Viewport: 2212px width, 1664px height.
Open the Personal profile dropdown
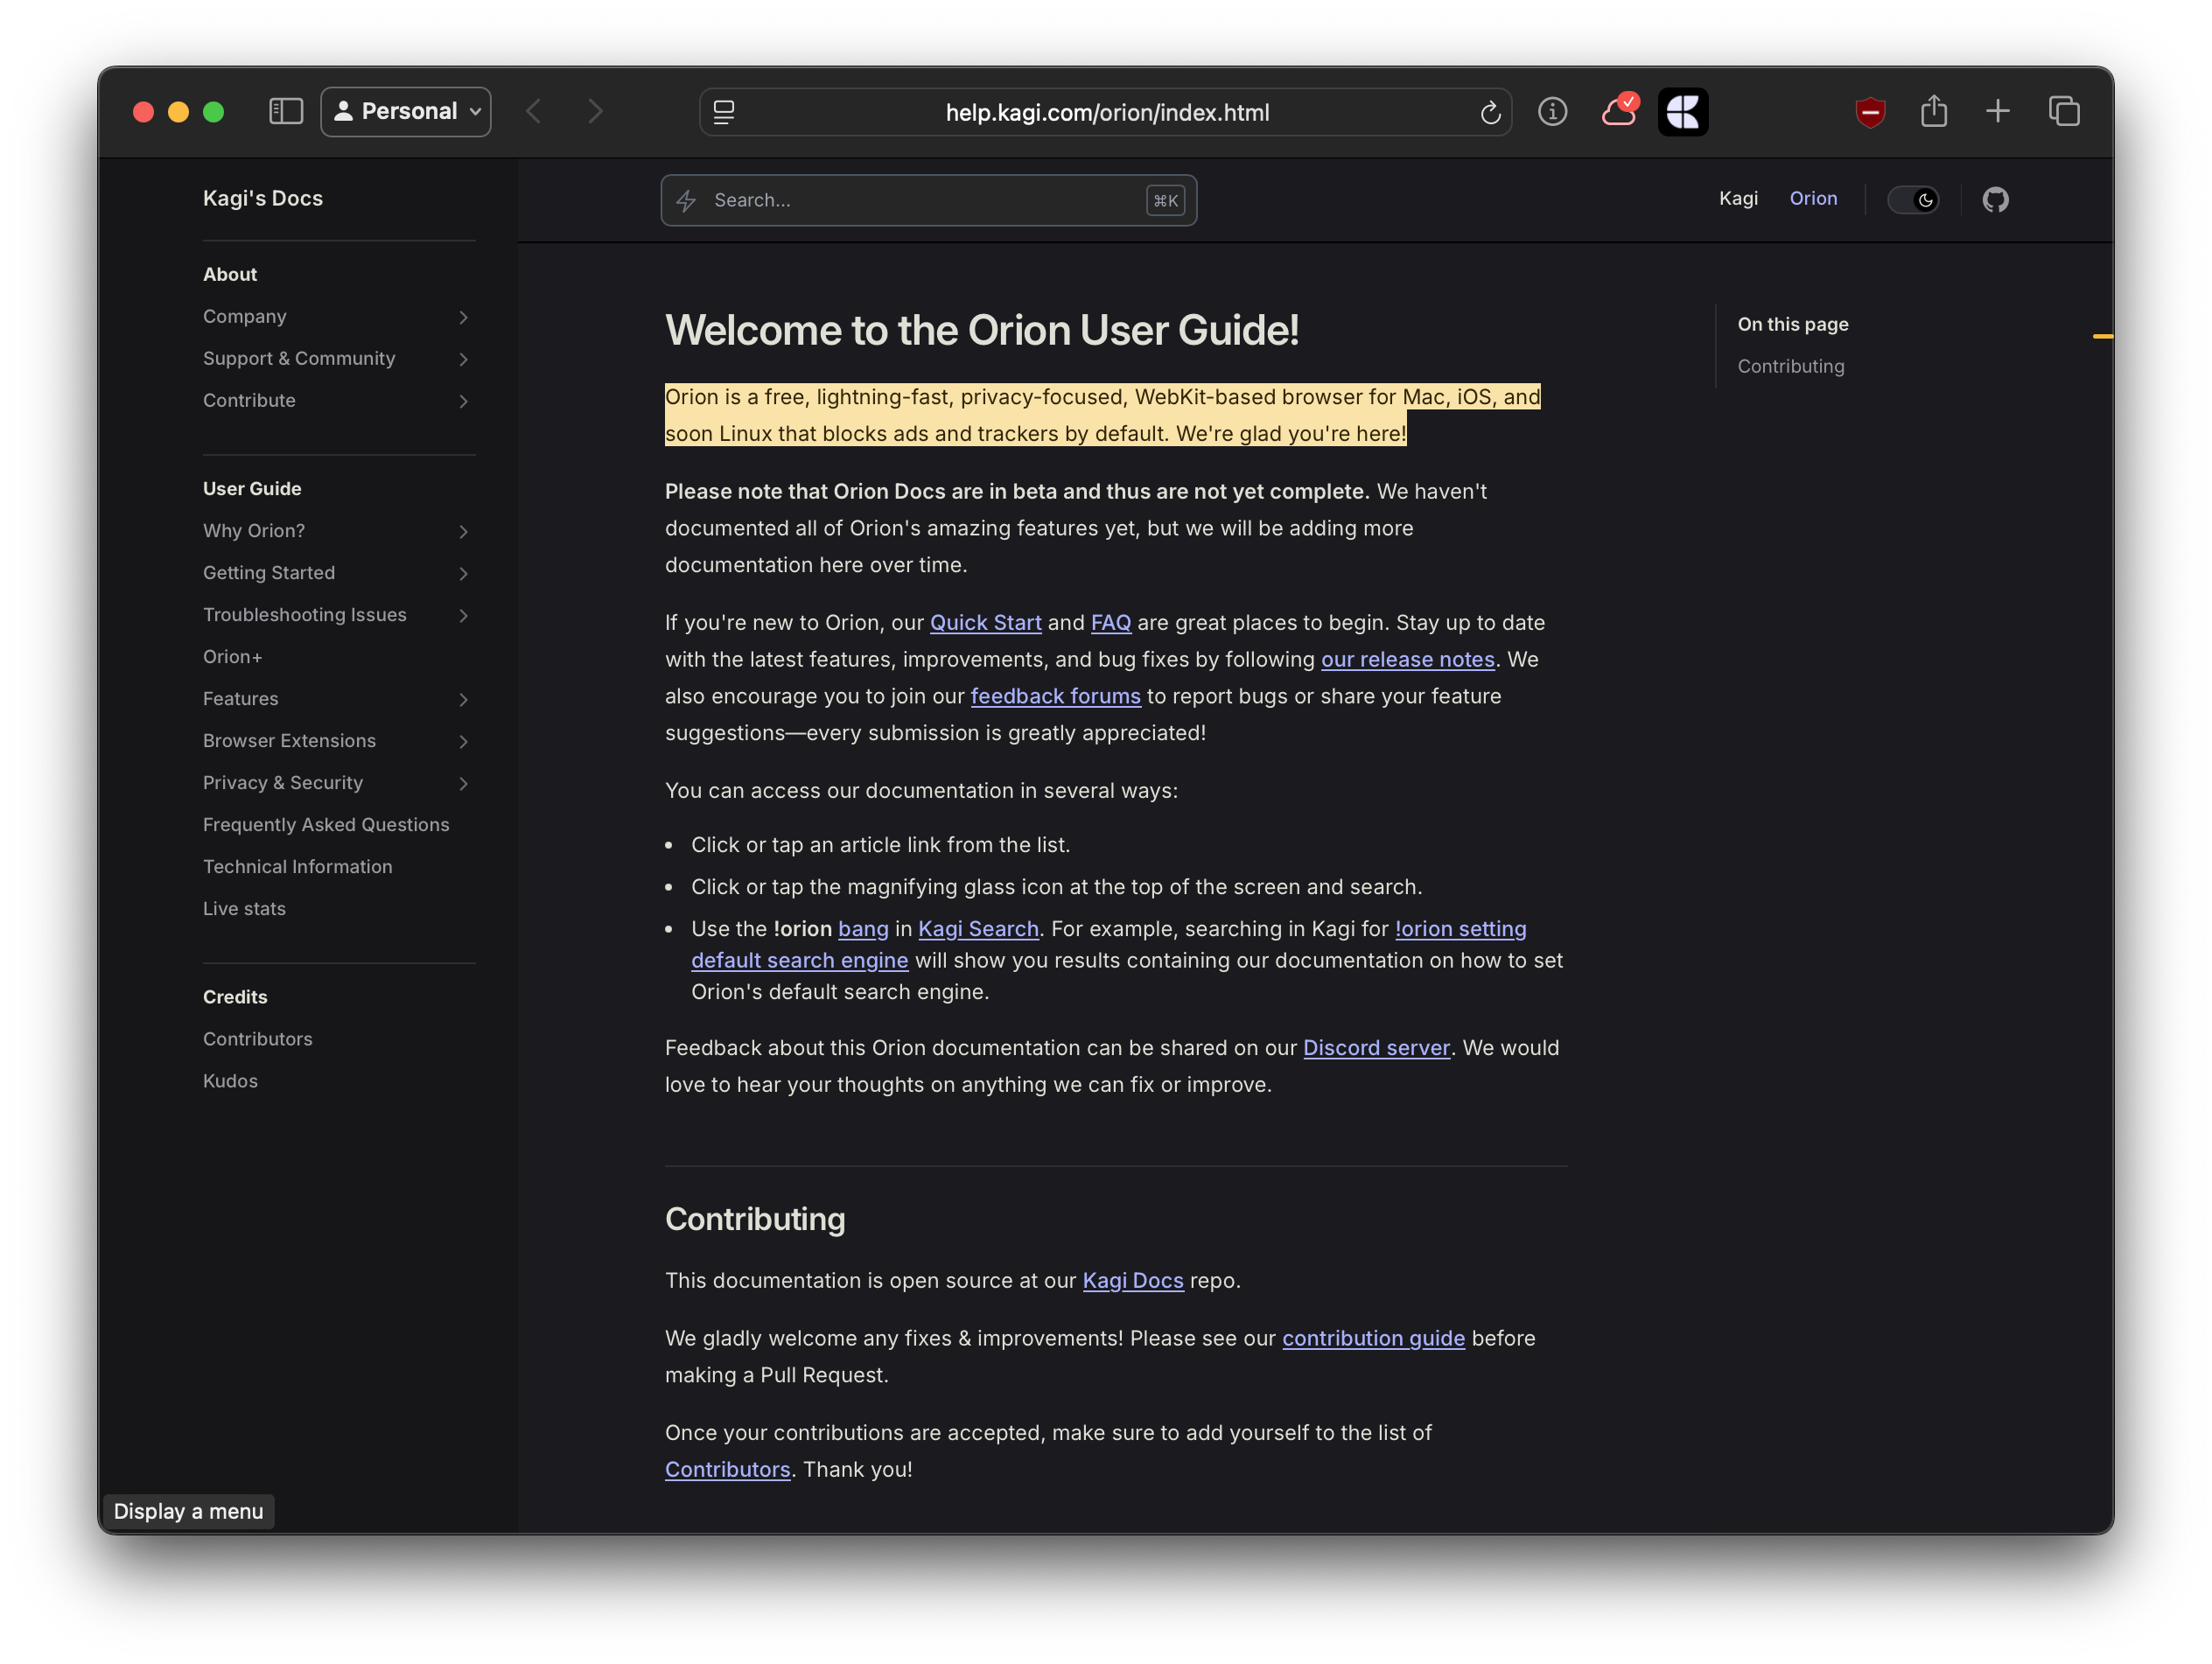pos(406,111)
